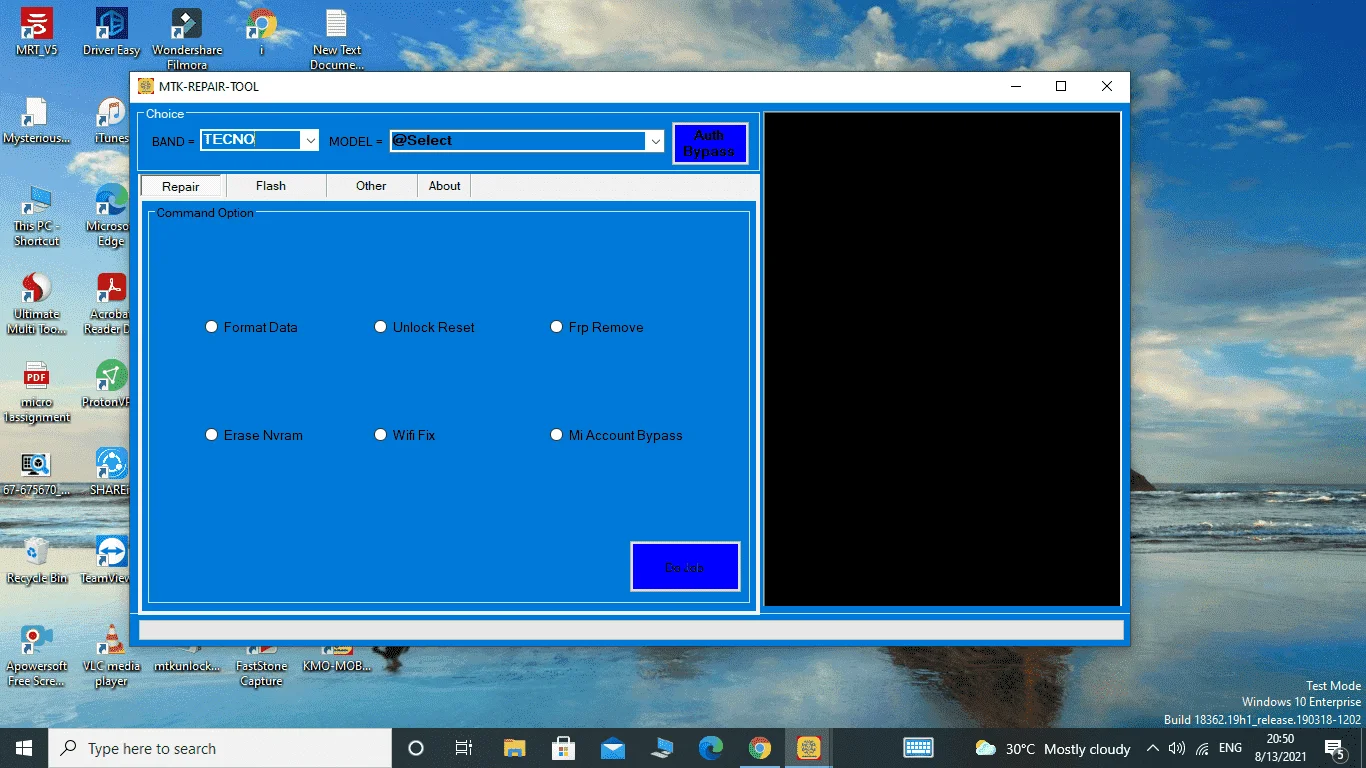The height and width of the screenshot is (768, 1366).
Task: Open VLC media player shortcut
Action: tap(111, 655)
